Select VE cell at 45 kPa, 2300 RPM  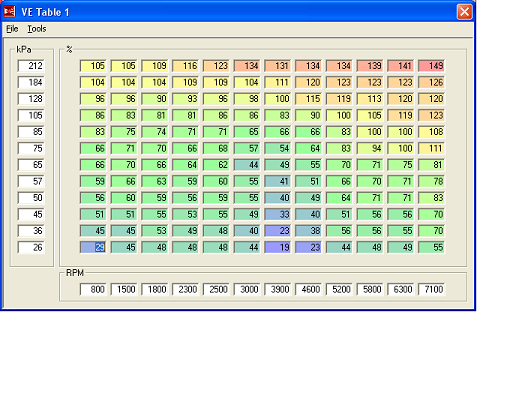pyautogui.click(x=185, y=214)
